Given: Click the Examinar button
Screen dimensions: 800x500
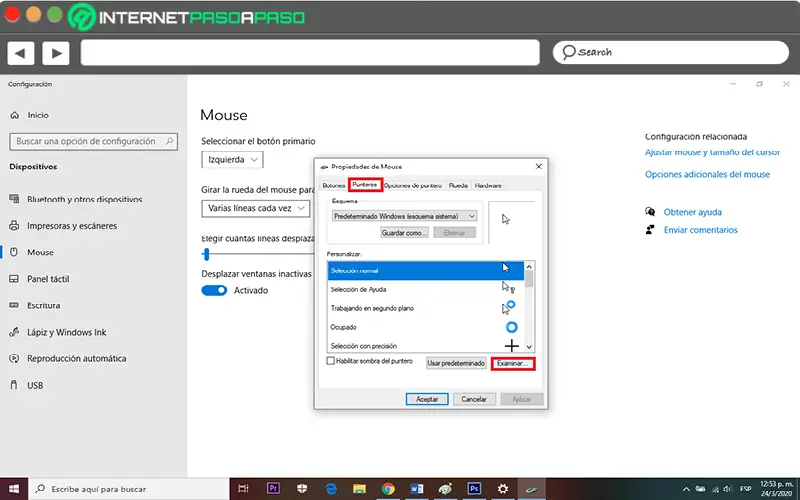Looking at the screenshot, I should [513, 363].
